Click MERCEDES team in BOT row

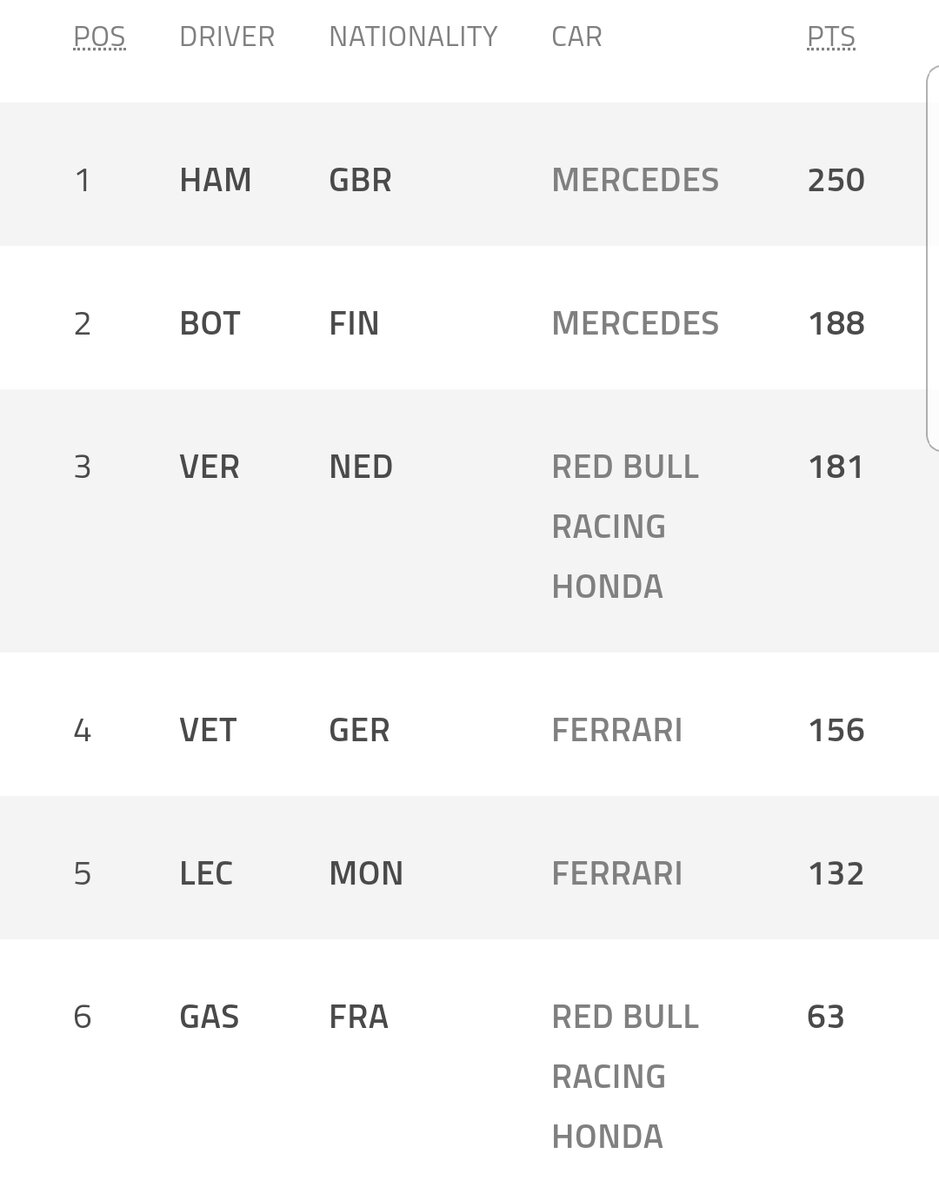point(635,324)
